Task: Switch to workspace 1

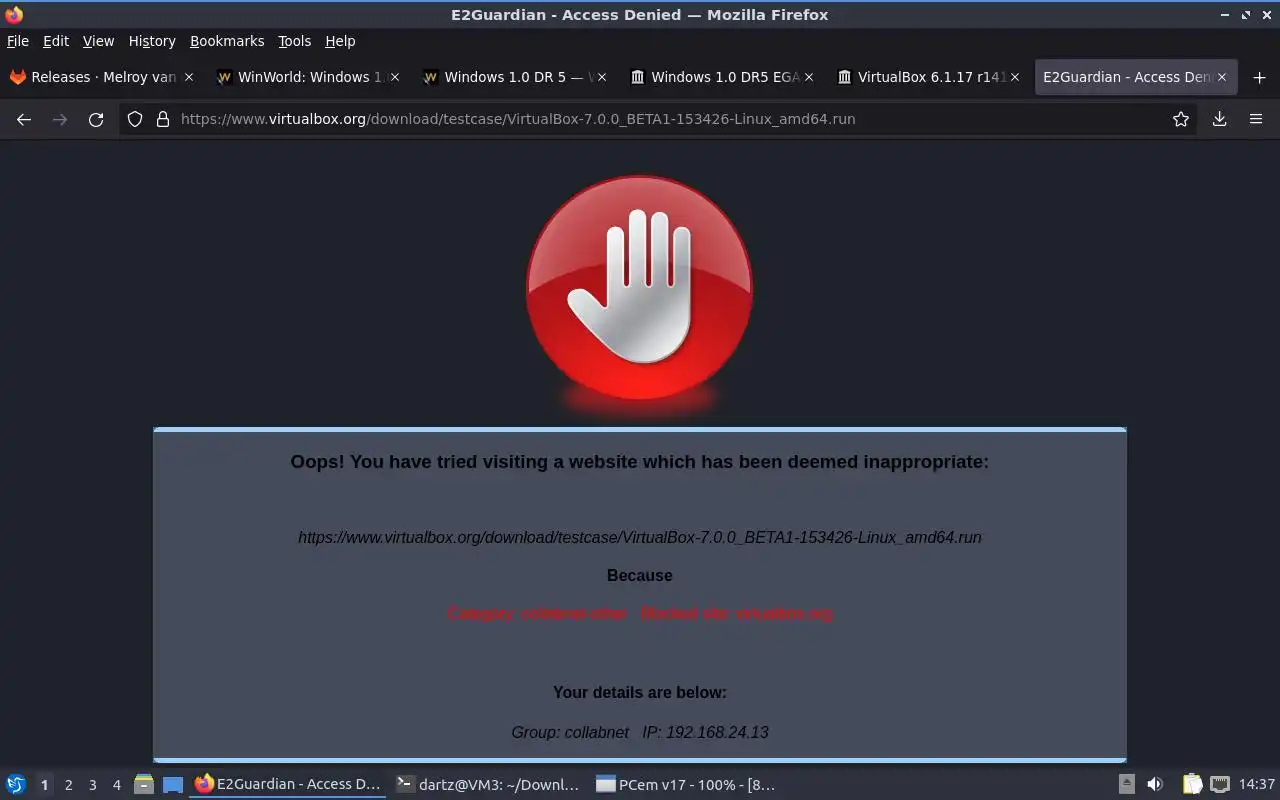Action: [44, 785]
